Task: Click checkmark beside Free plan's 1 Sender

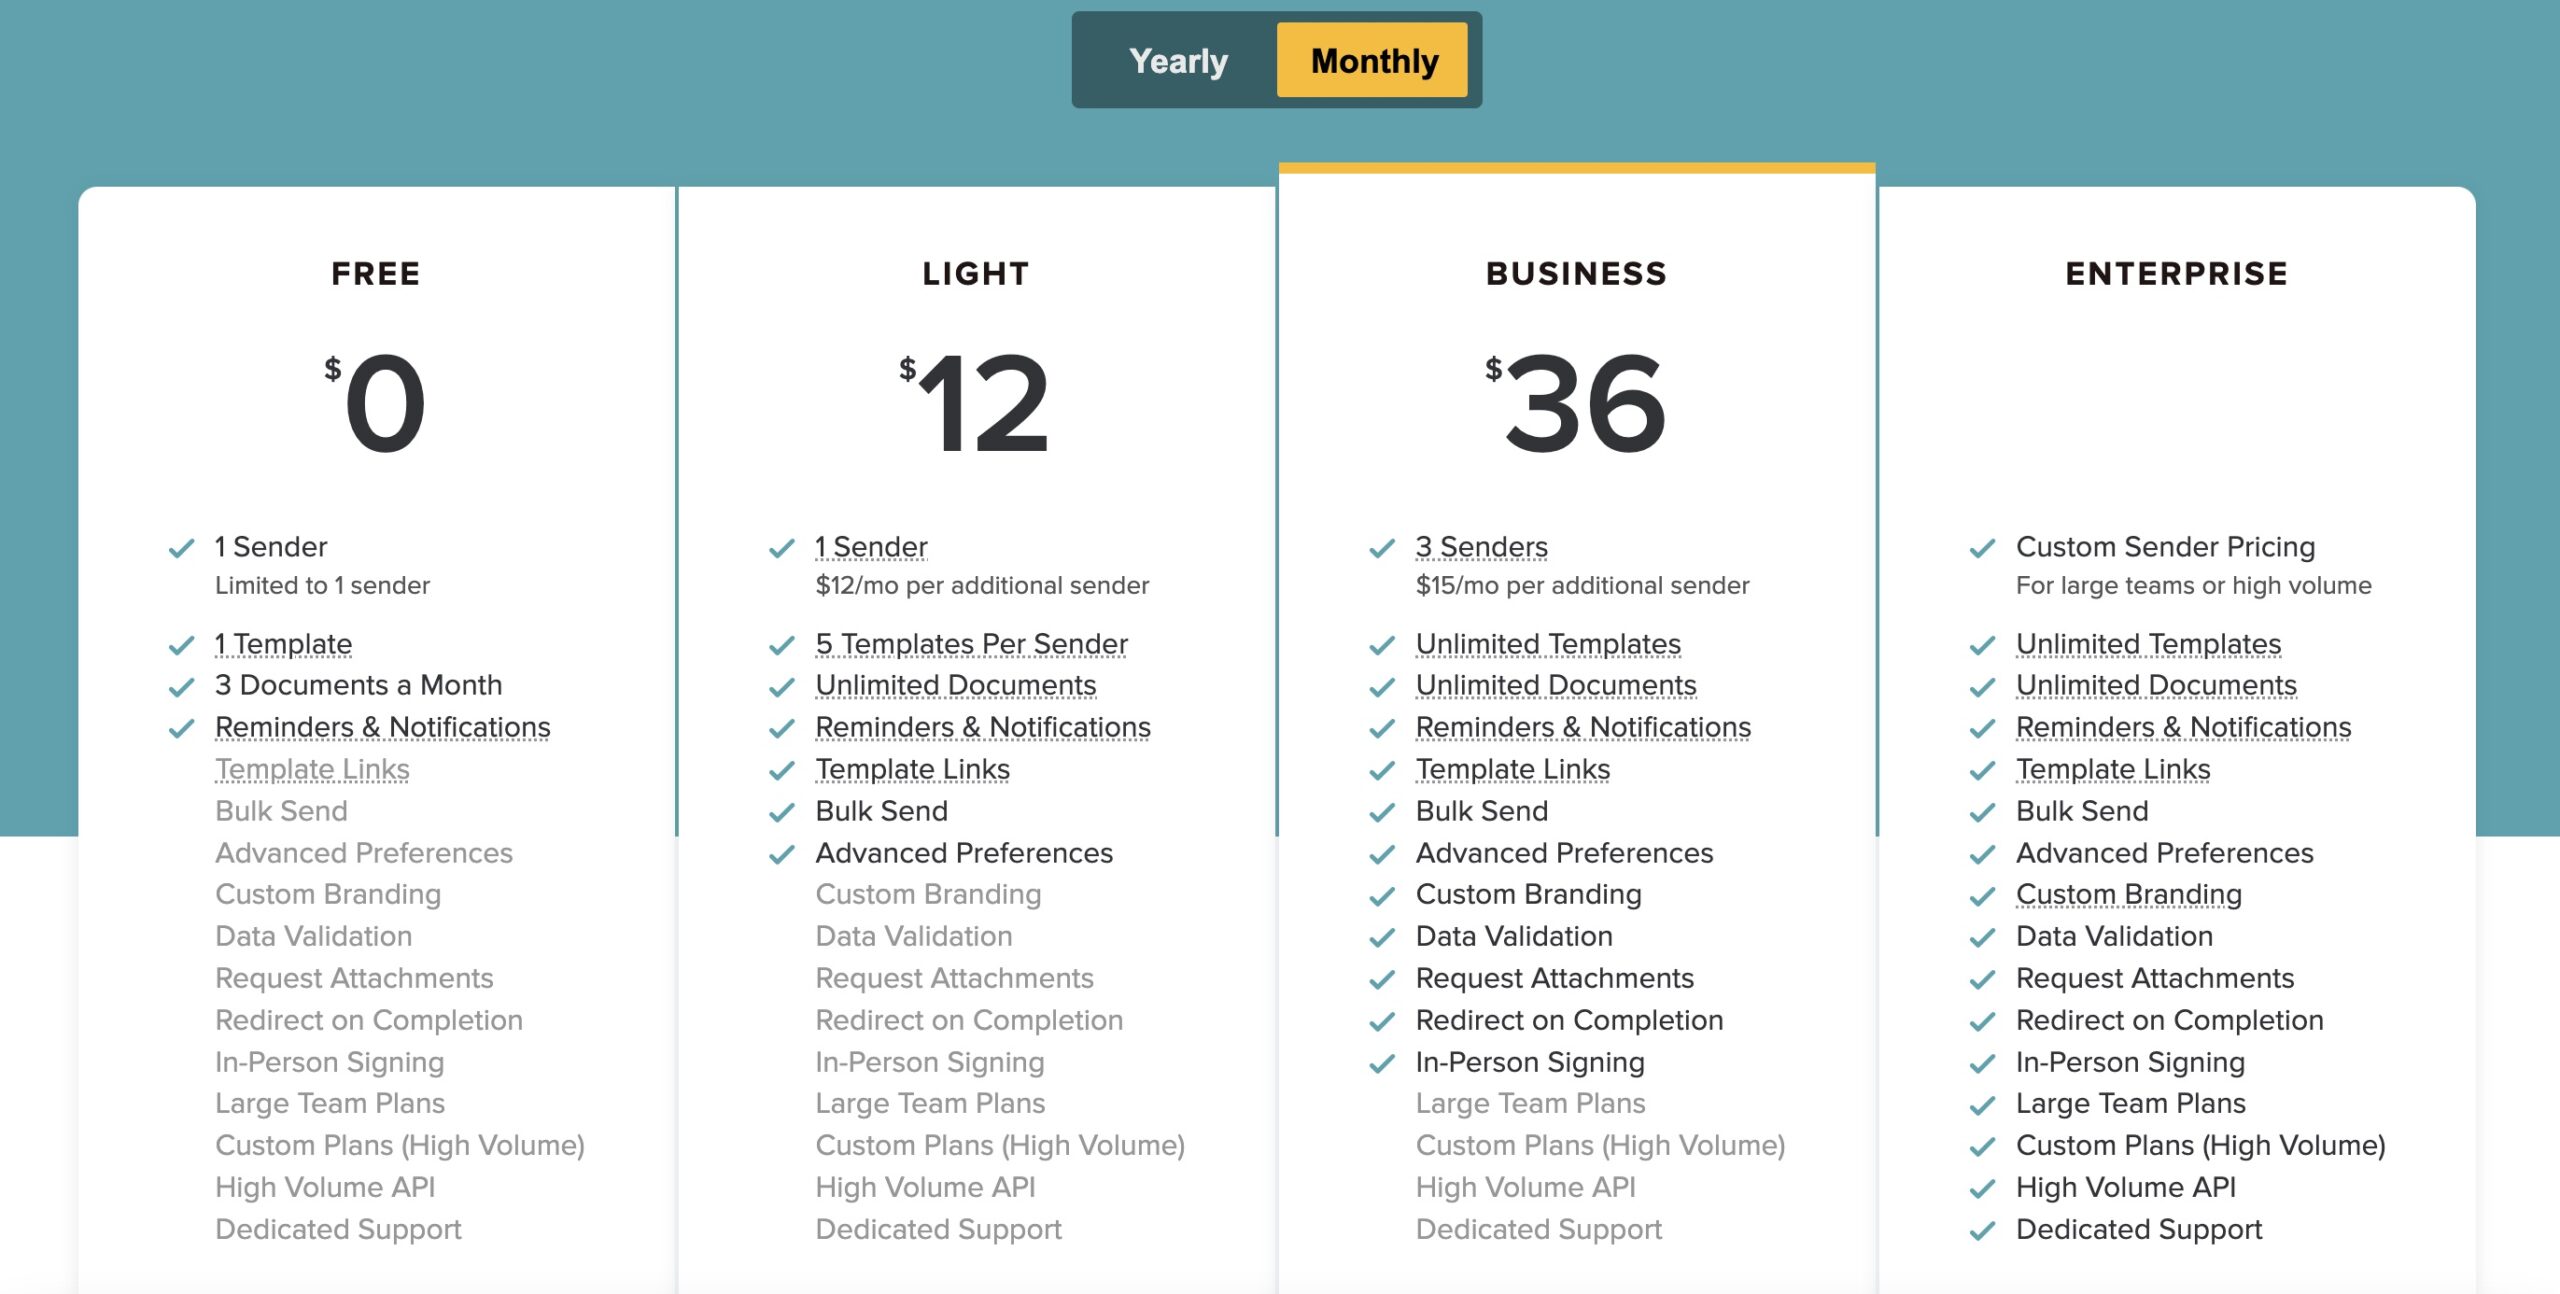Action: pyautogui.click(x=182, y=548)
